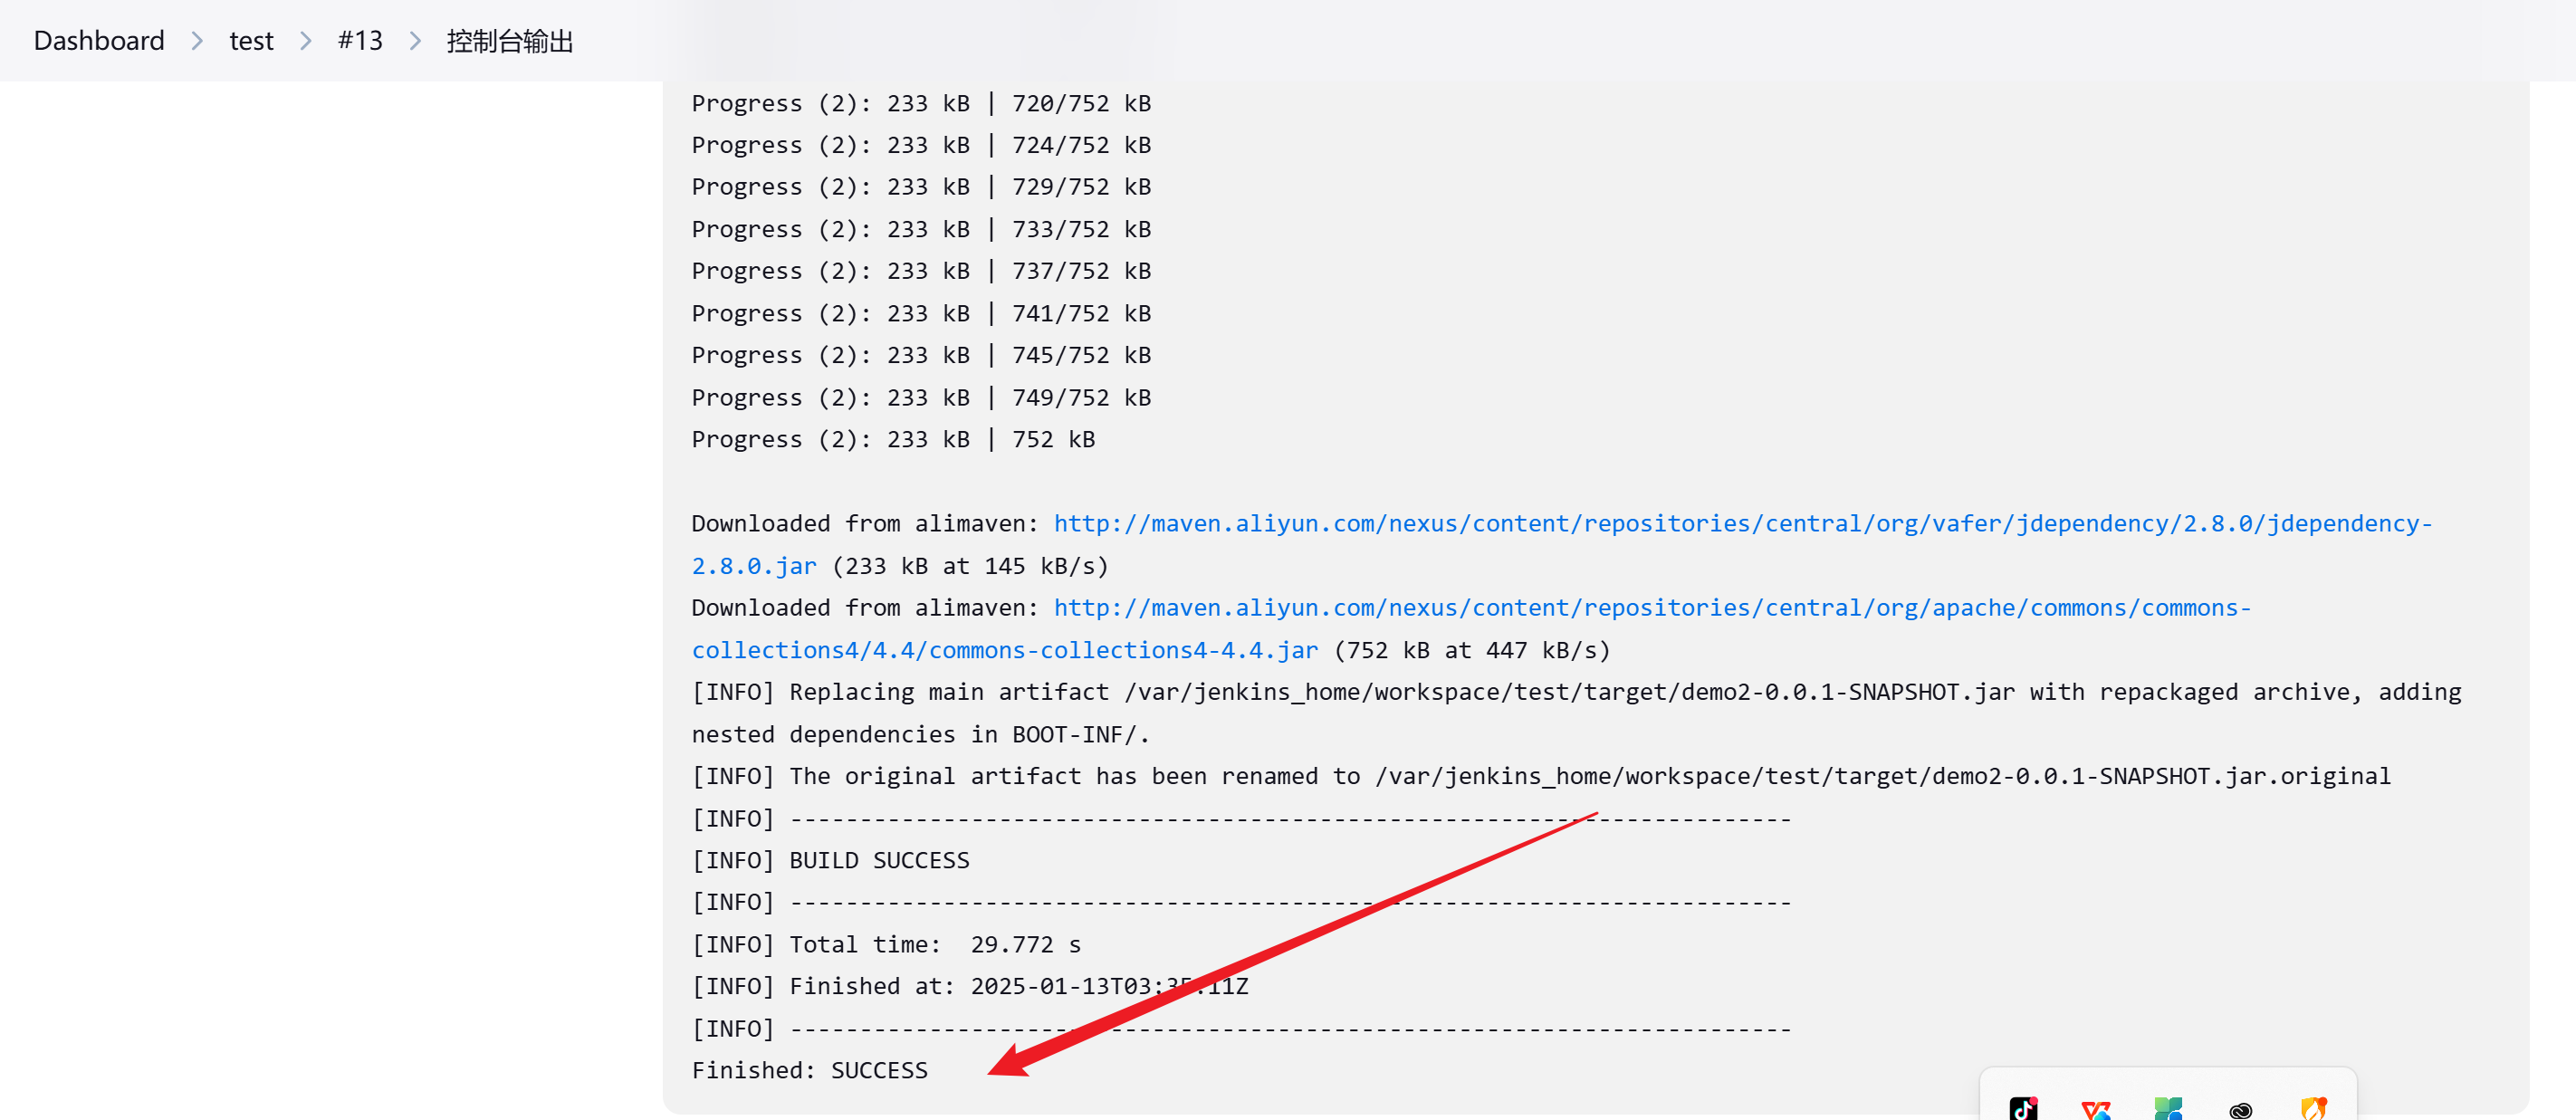Open the commons-collections4 repository URL
Viewport: 2576px width, 1120px height.
click(x=1652, y=608)
